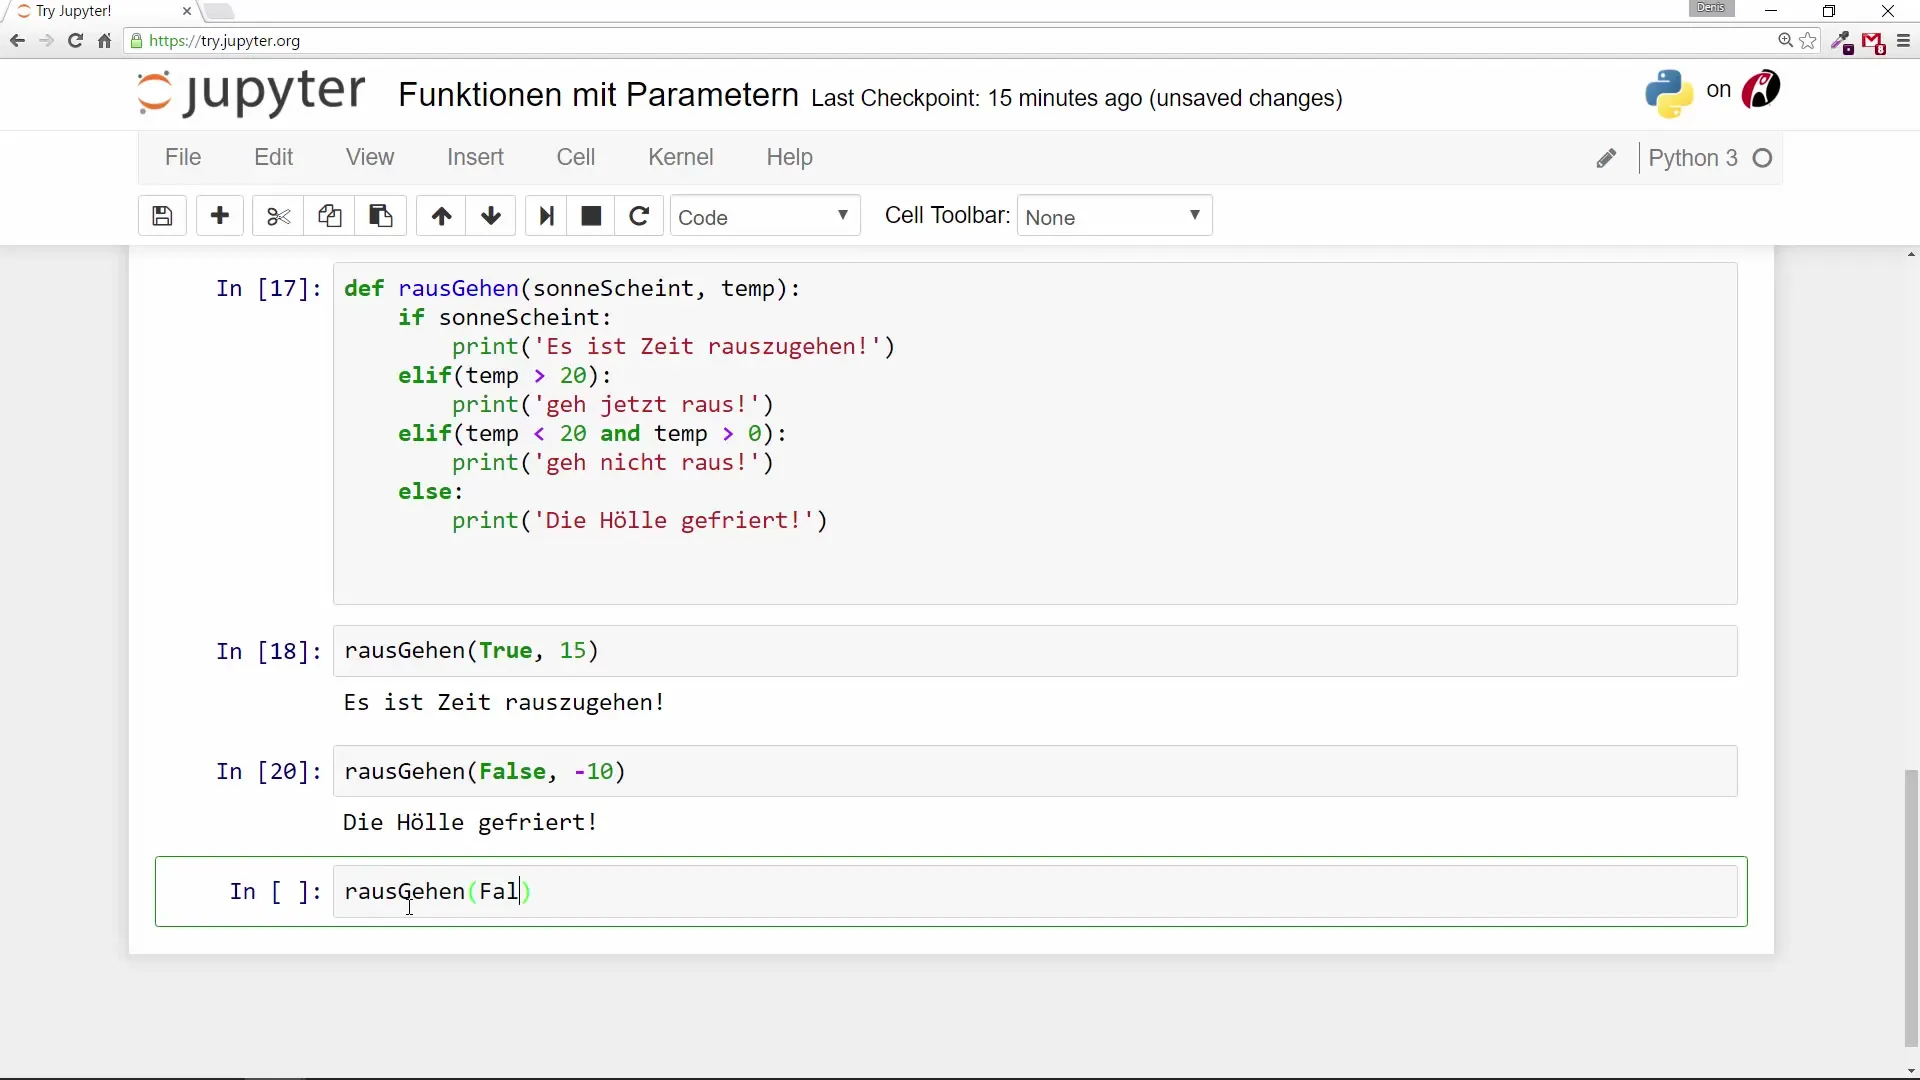Screen dimensions: 1920x1080
Task: Open the Help menu
Action: [x=789, y=157]
